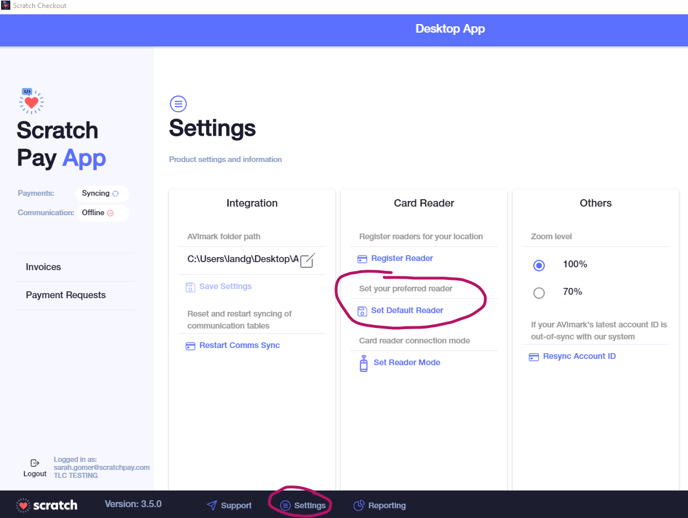This screenshot has height=518, width=688.
Task: Click the Settings page header list icon
Action: 178,104
